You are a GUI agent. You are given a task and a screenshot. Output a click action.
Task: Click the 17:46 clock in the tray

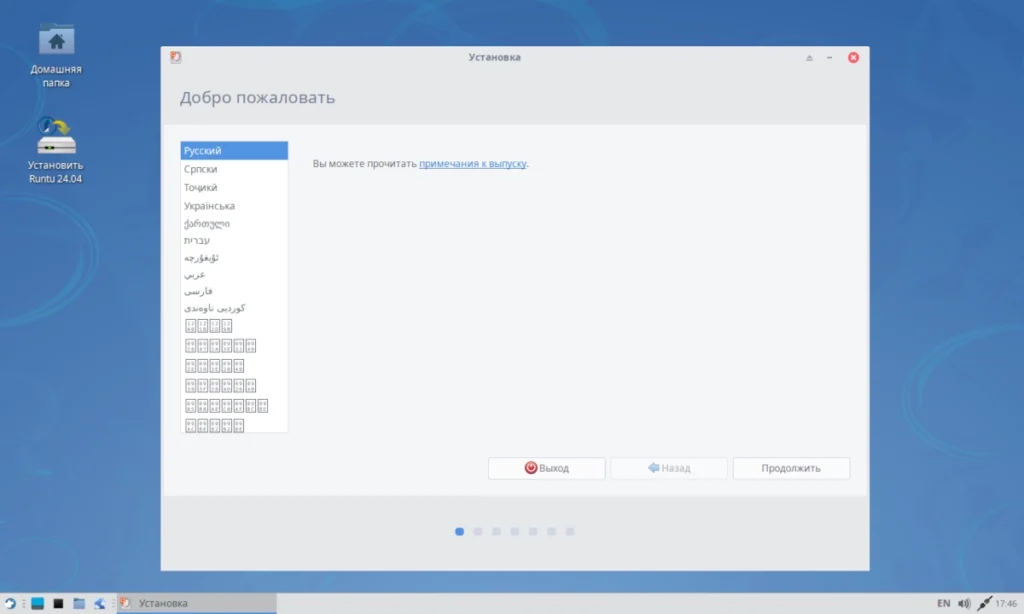[x=1006, y=604]
